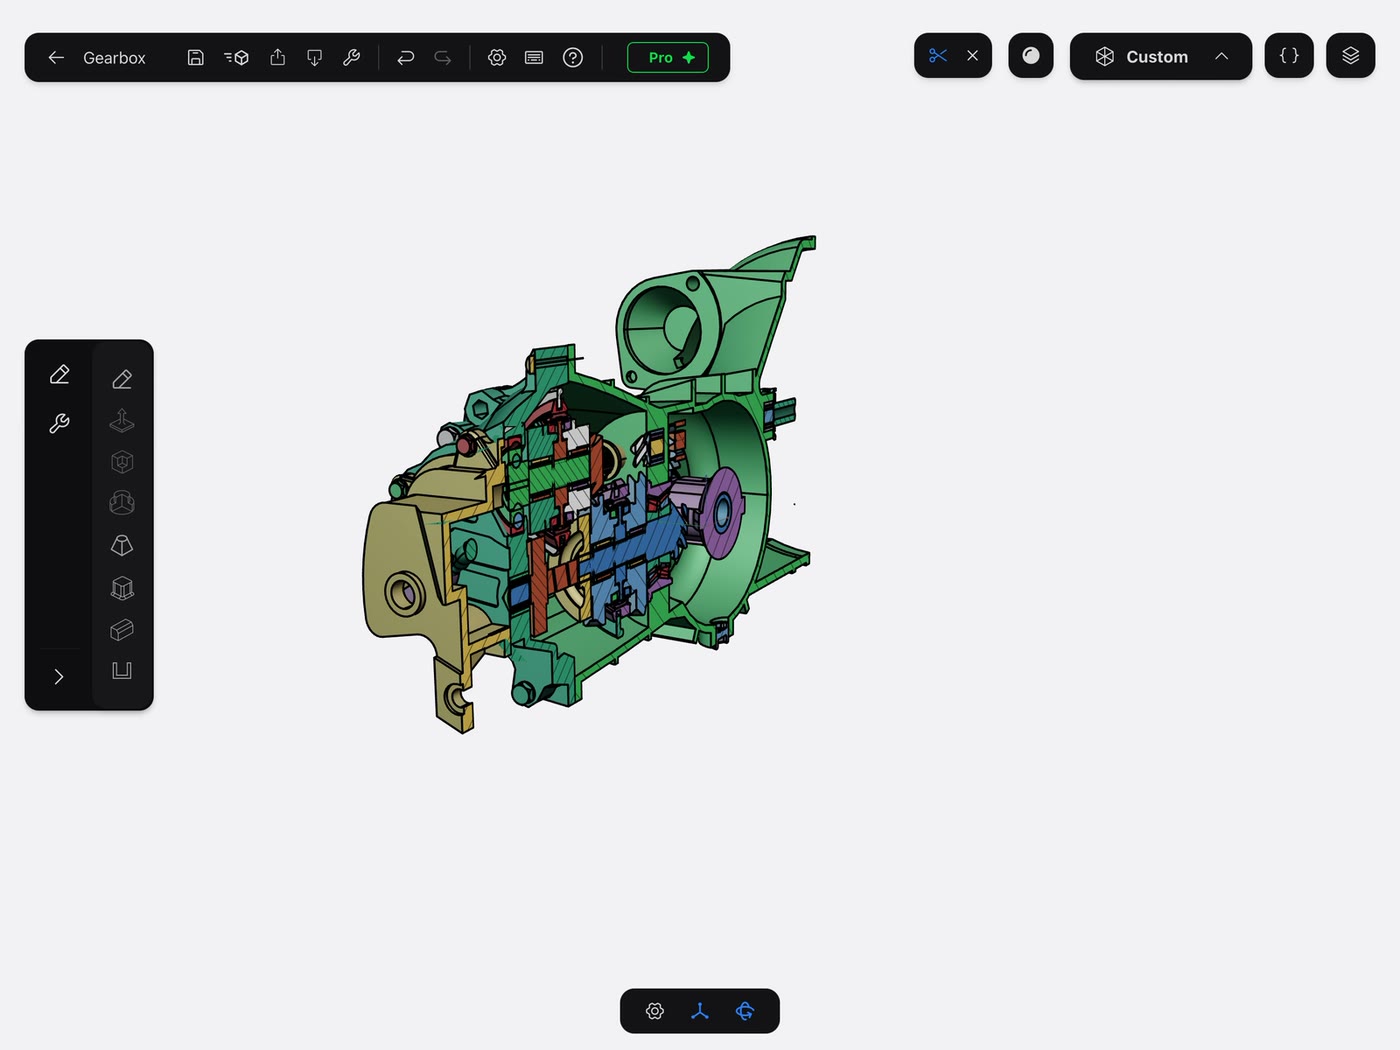Undo the last action
The image size is (1400, 1050).
405,58
